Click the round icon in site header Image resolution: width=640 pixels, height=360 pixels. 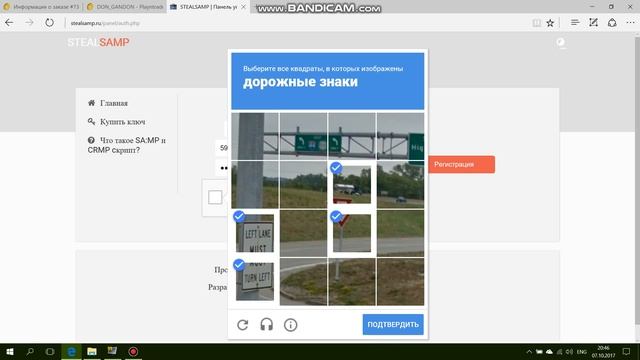click(561, 42)
